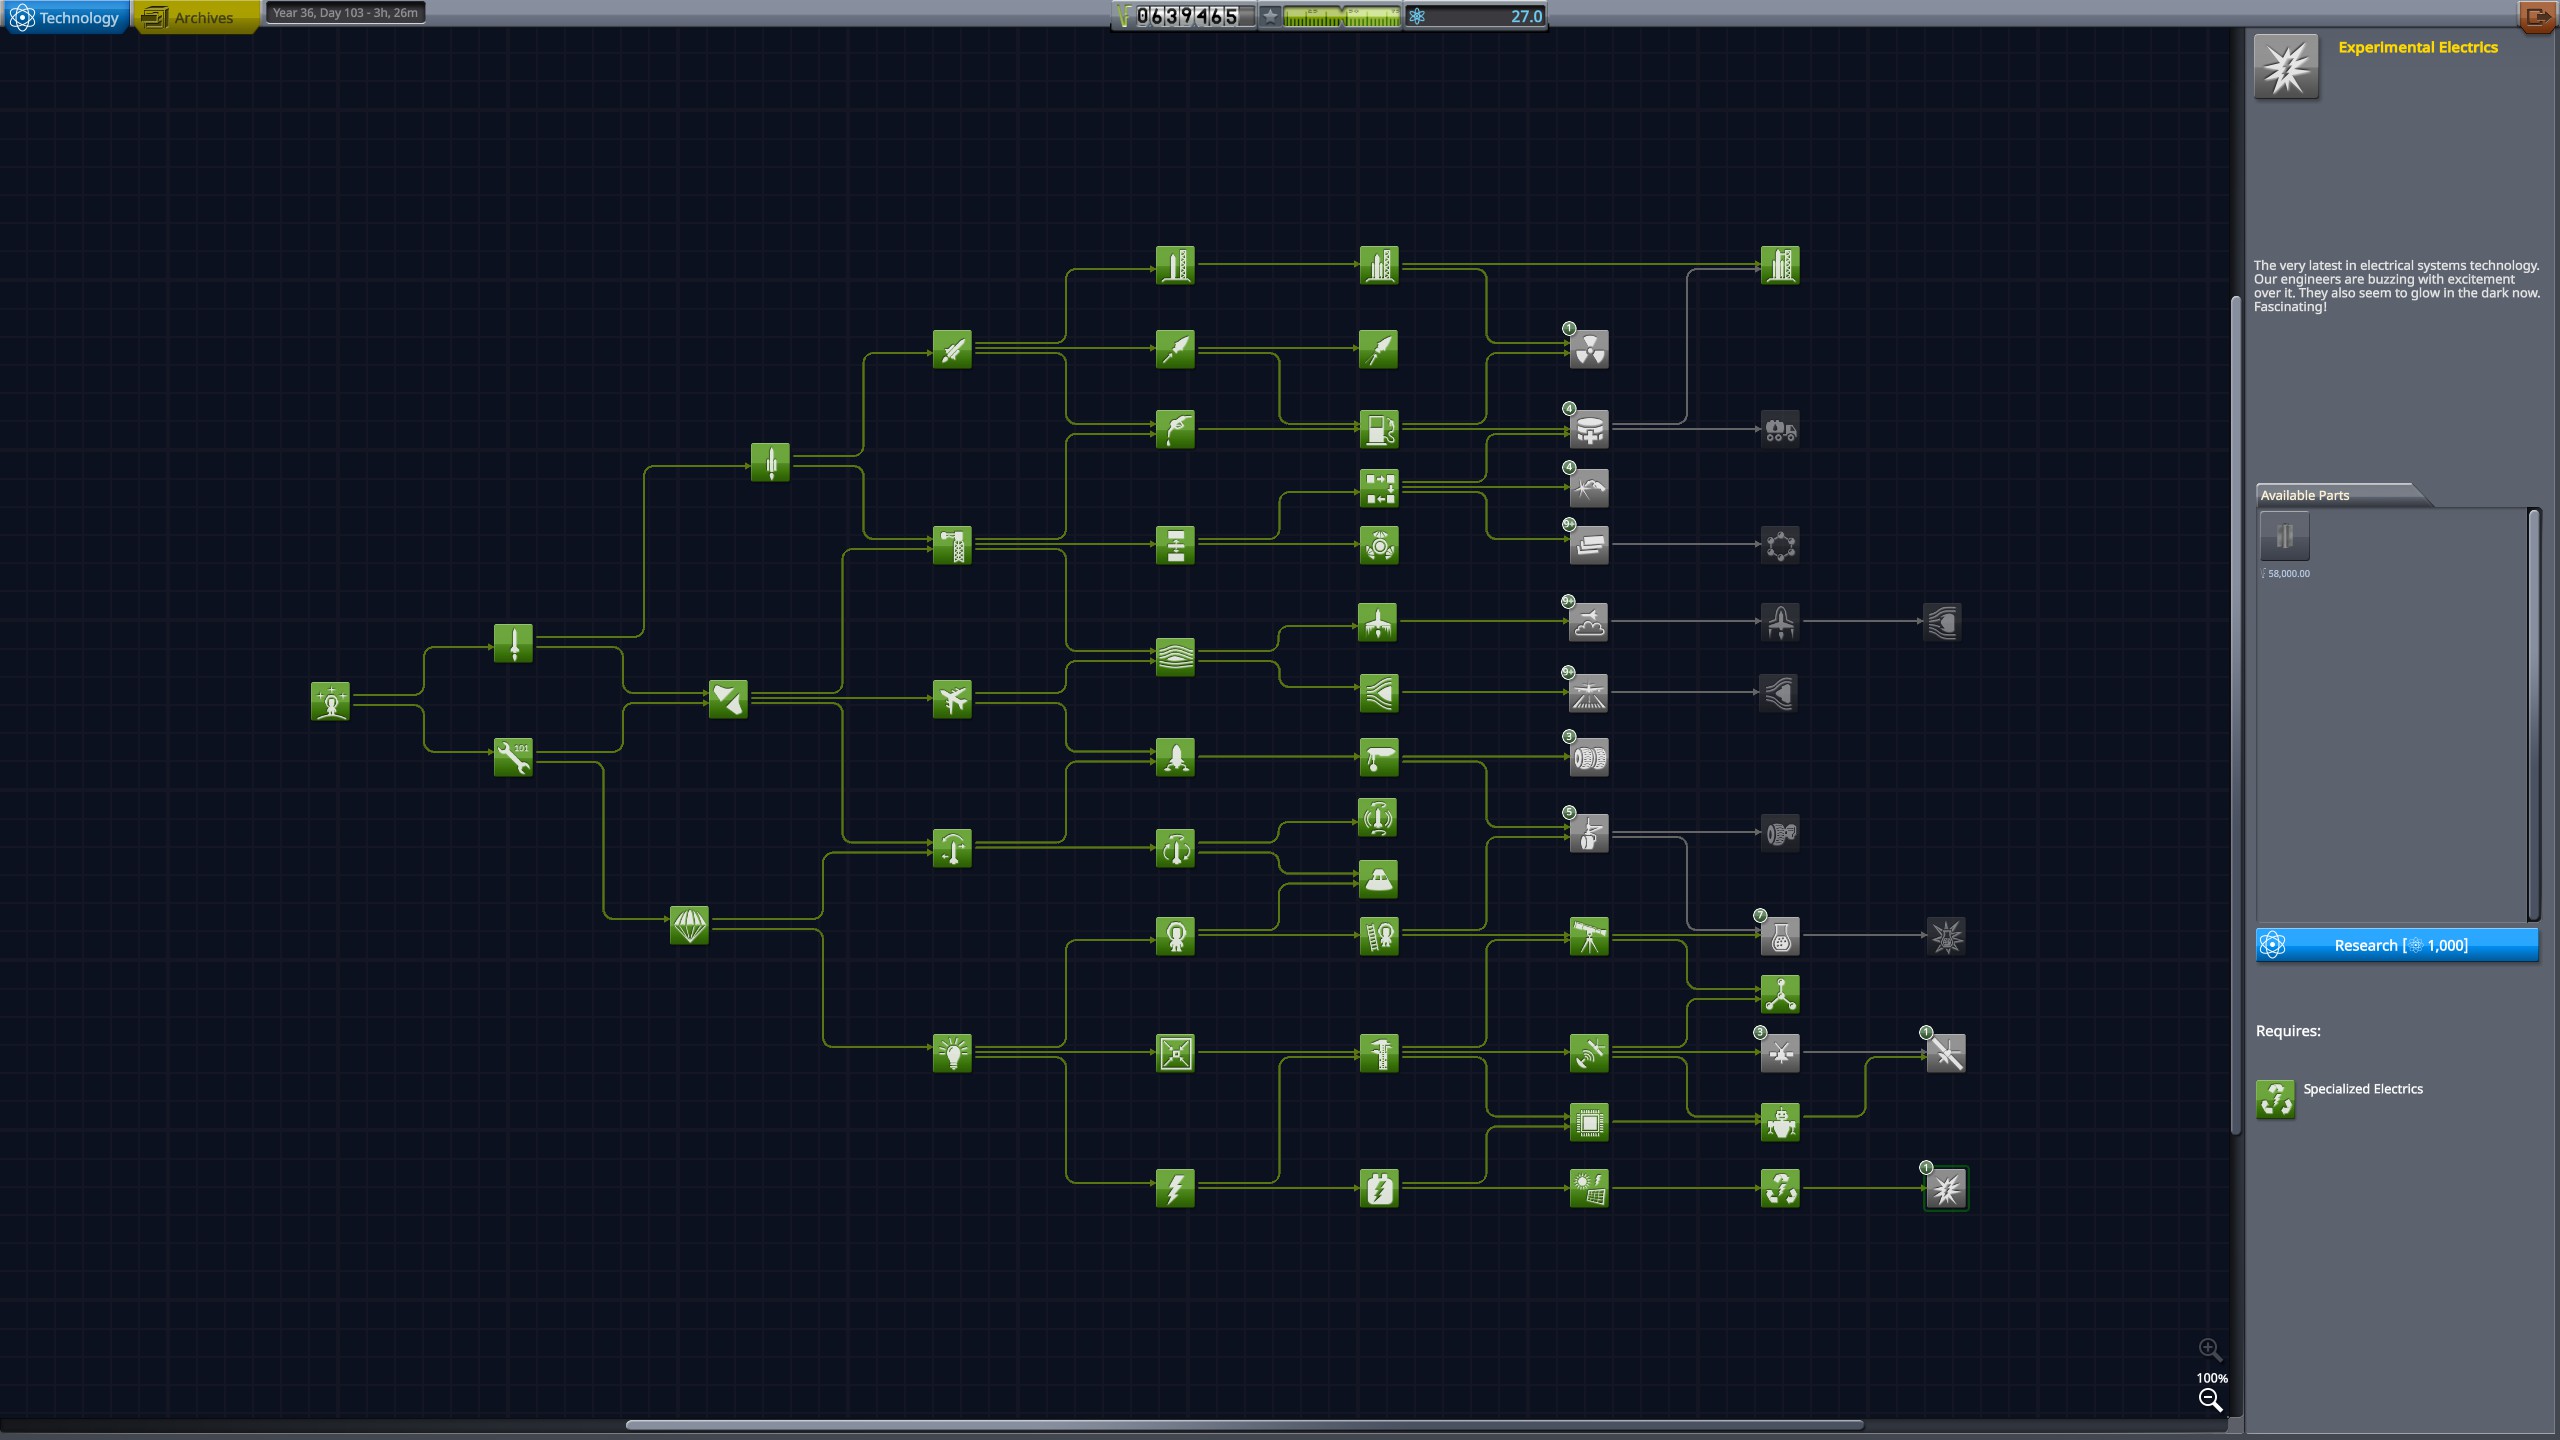Click the vertical scrollbar of tech tree

[x=2236, y=715]
